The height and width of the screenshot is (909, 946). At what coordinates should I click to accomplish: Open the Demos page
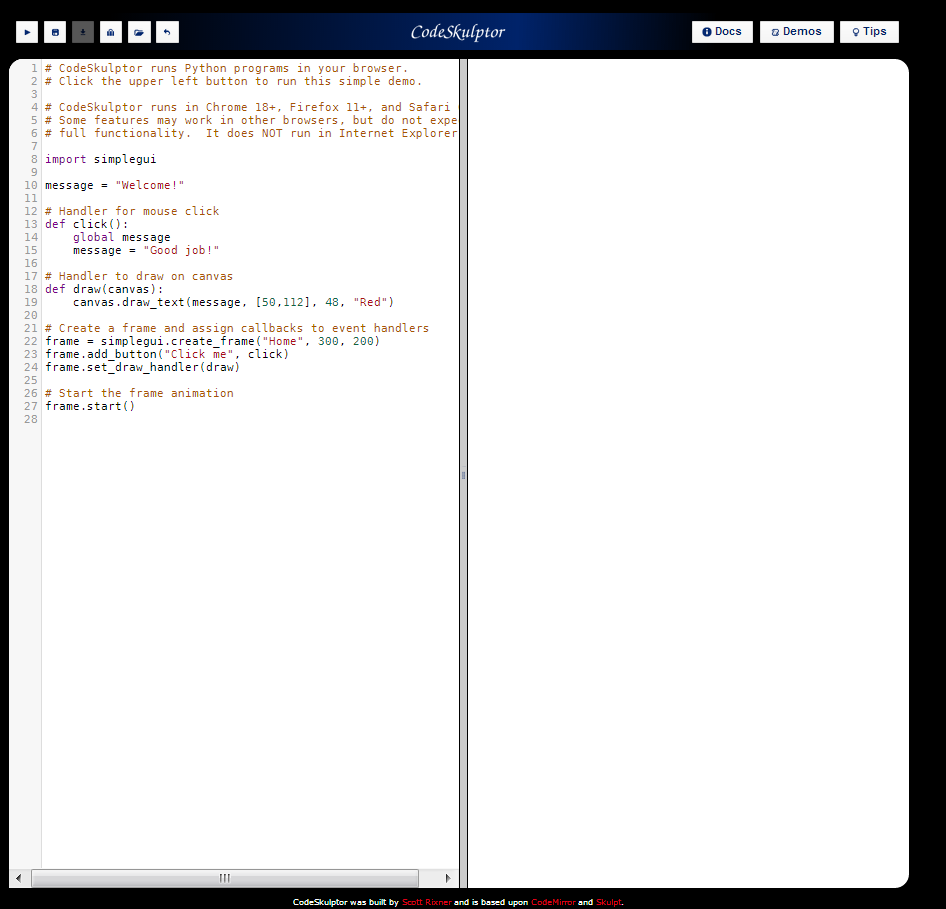click(x=796, y=31)
